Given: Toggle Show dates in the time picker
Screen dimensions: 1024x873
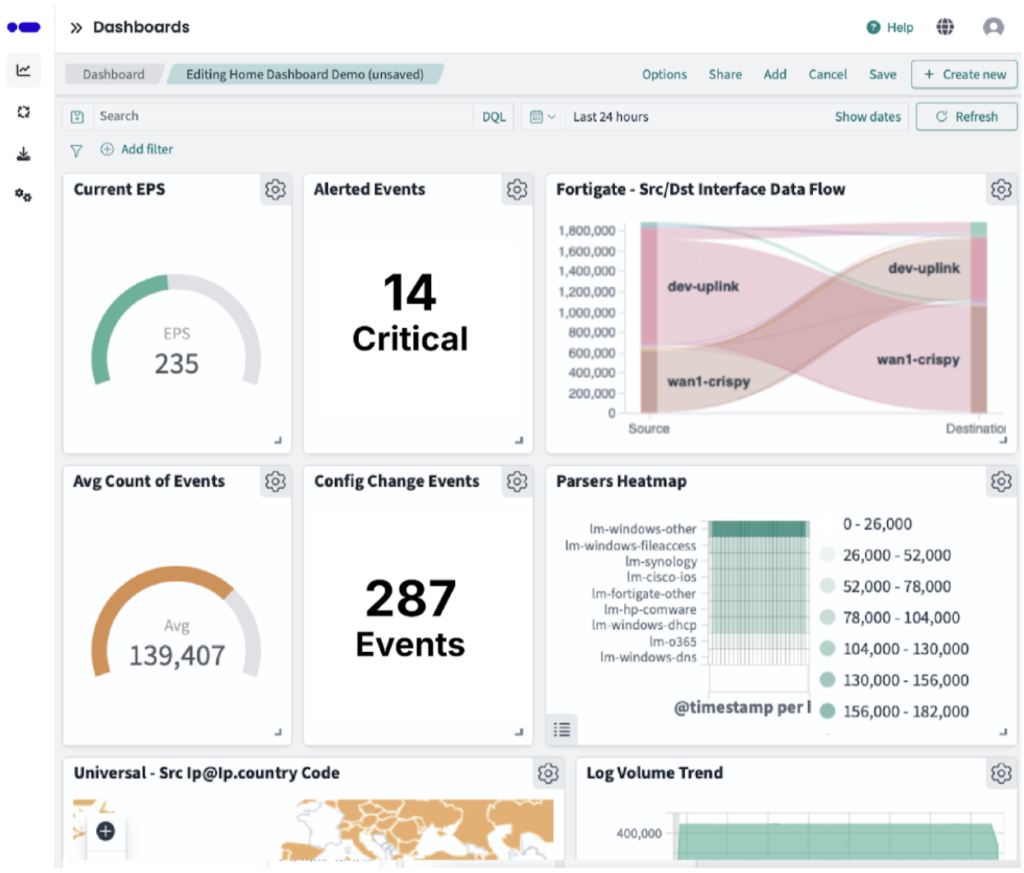Looking at the screenshot, I should point(866,116).
